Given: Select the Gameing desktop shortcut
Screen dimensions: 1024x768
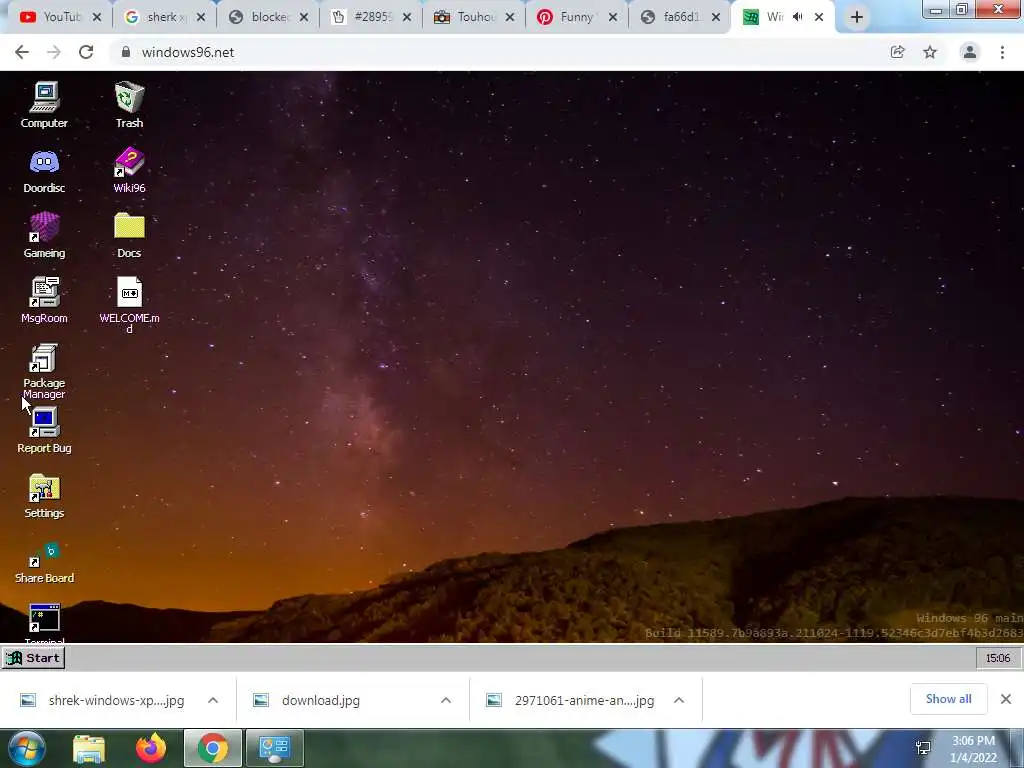Looking at the screenshot, I should (x=44, y=235).
